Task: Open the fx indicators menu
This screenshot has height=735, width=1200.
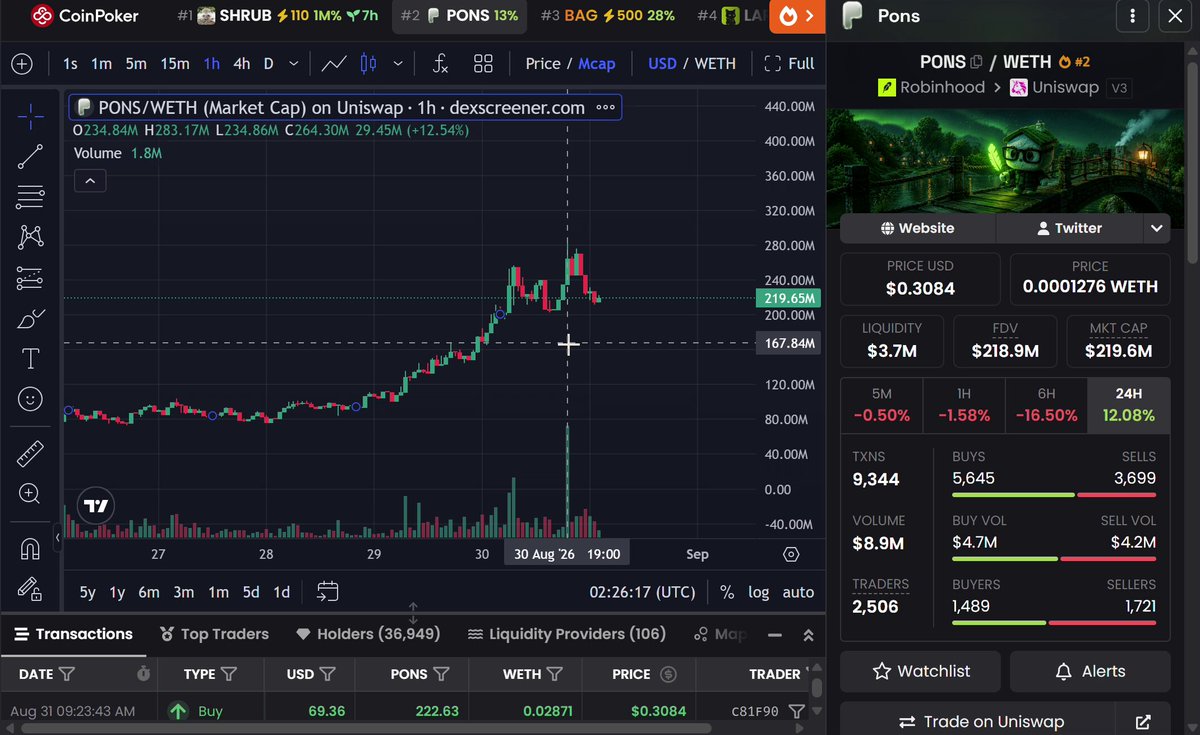Action: click(x=440, y=64)
